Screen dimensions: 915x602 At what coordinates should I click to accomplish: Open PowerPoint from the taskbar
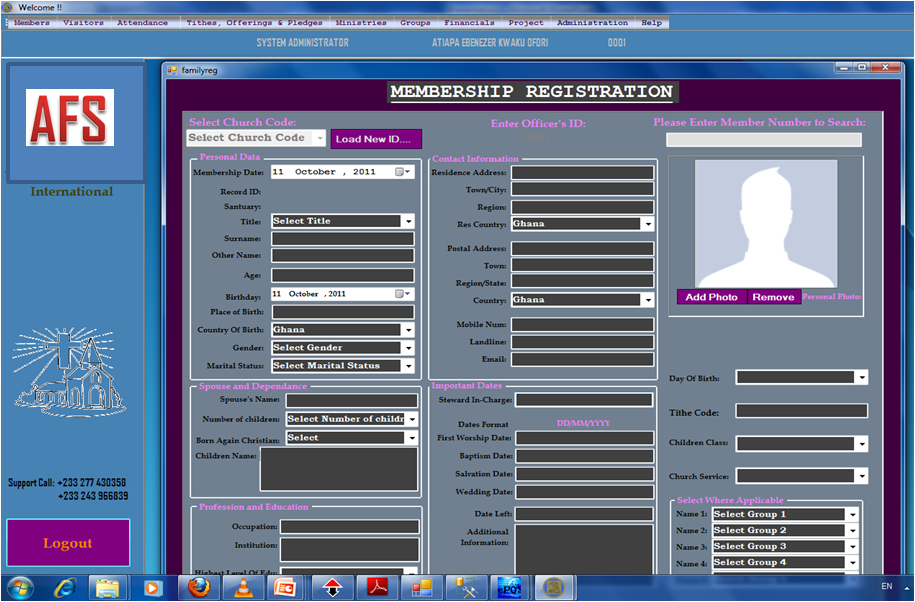286,587
